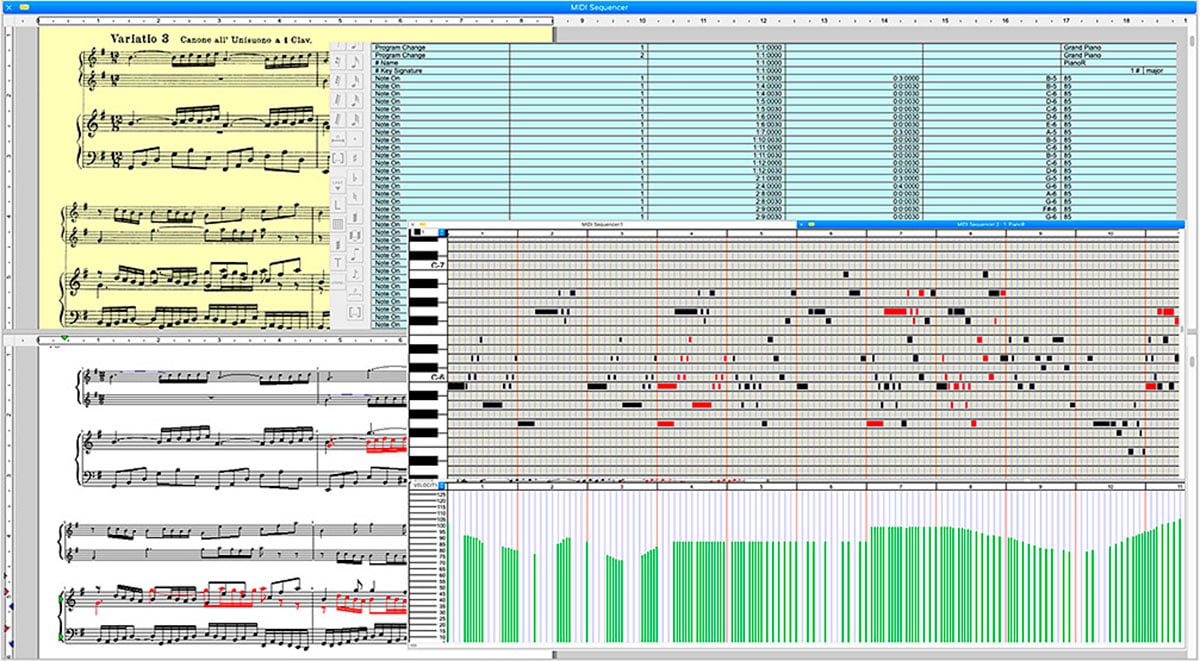Select the '# Key Signature' event row
1200x661 pixels.
774,71
